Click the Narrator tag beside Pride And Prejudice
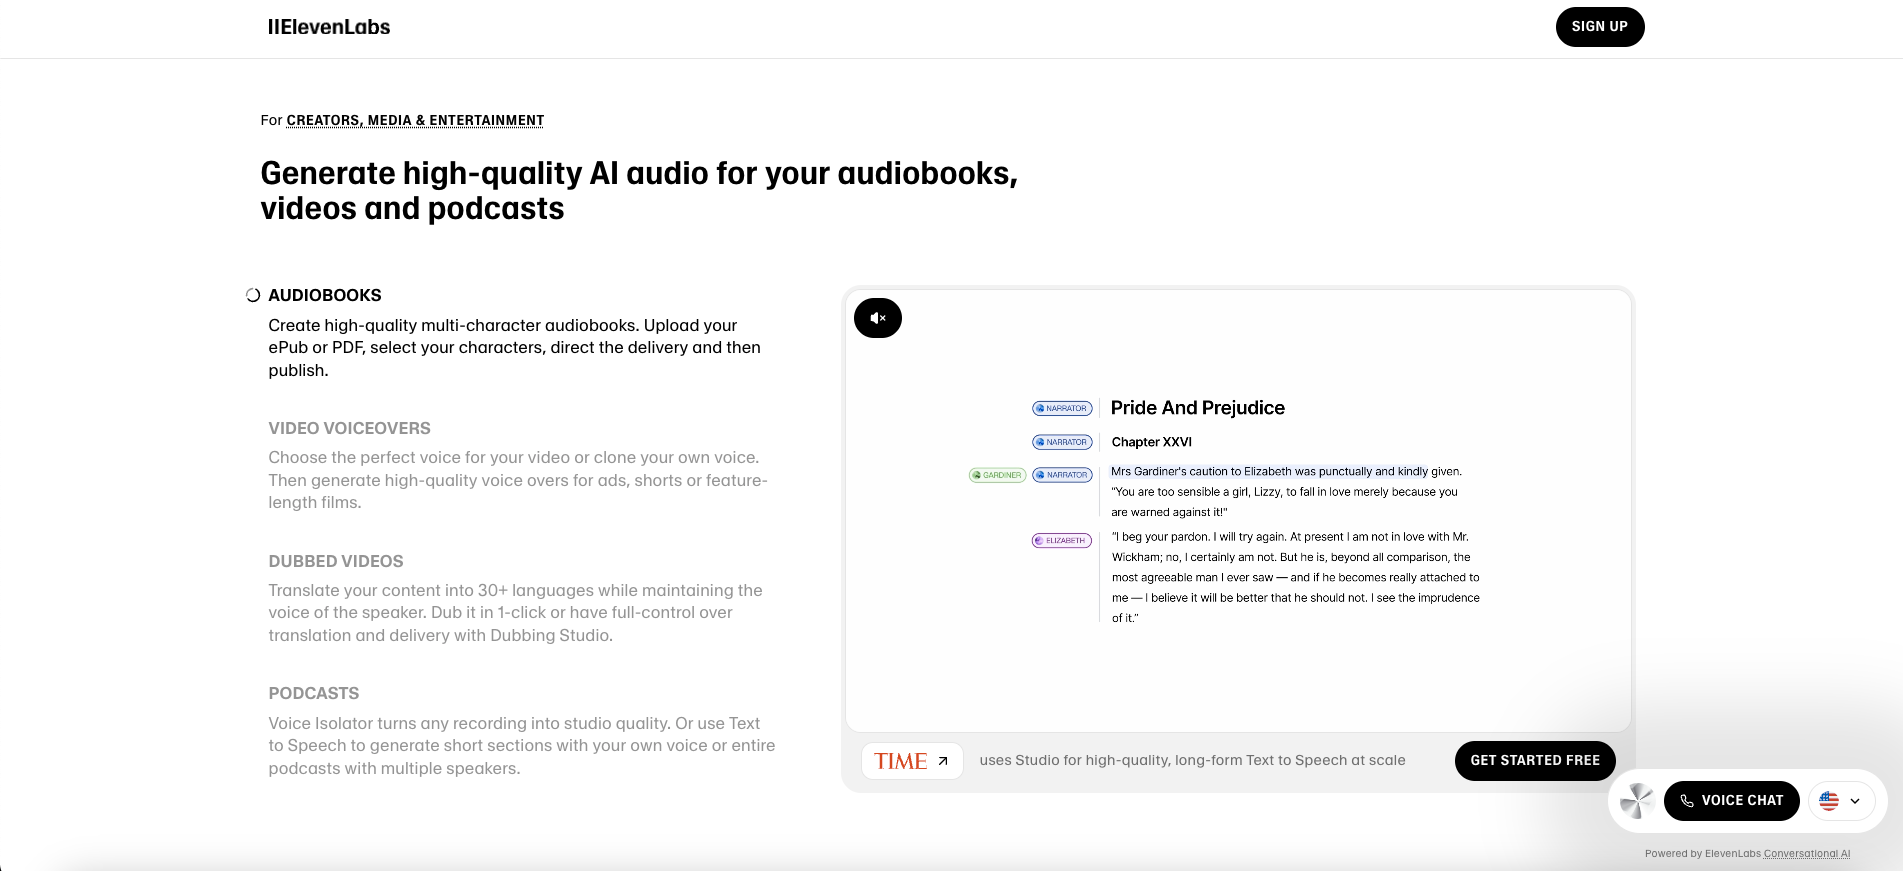Screen dimensions: 1903x871 1062,408
